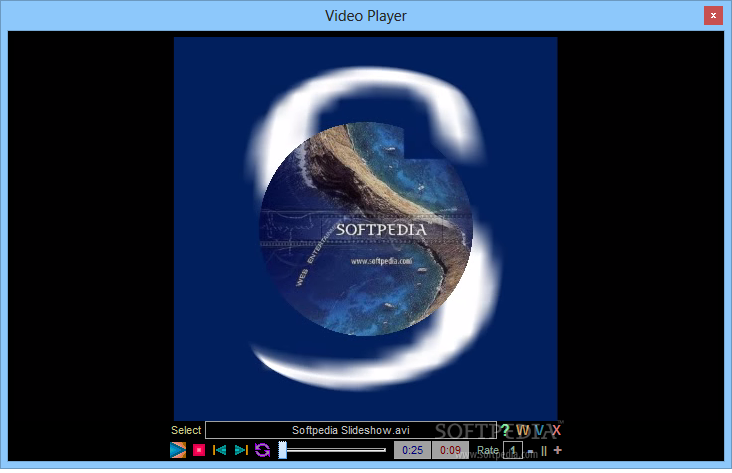Click the Select label to choose a file

coord(186,430)
